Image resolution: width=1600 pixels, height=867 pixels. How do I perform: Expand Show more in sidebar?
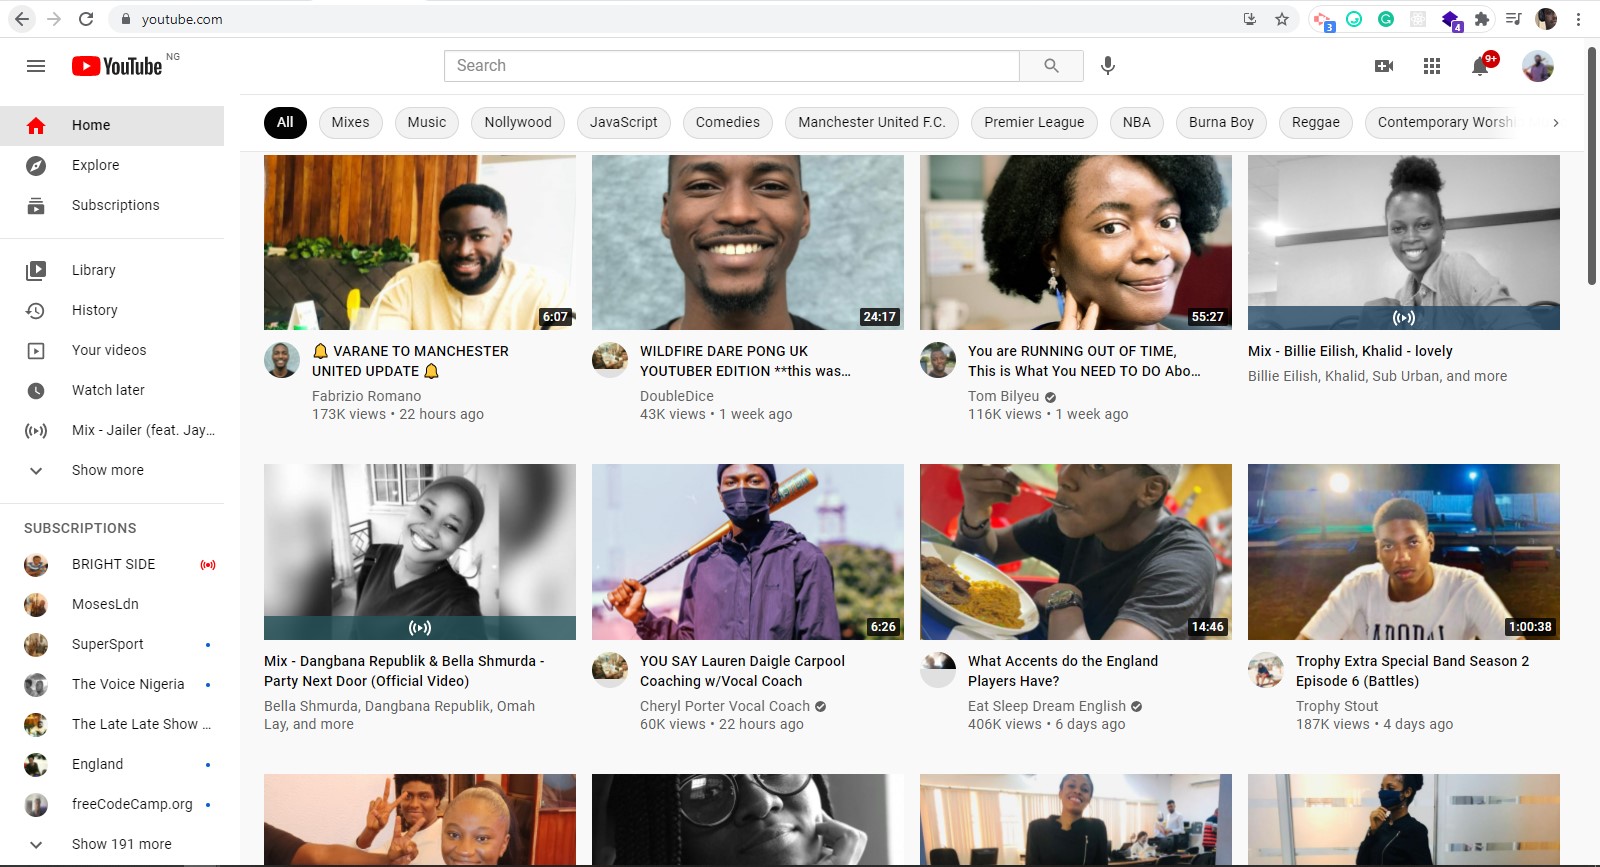(112, 470)
